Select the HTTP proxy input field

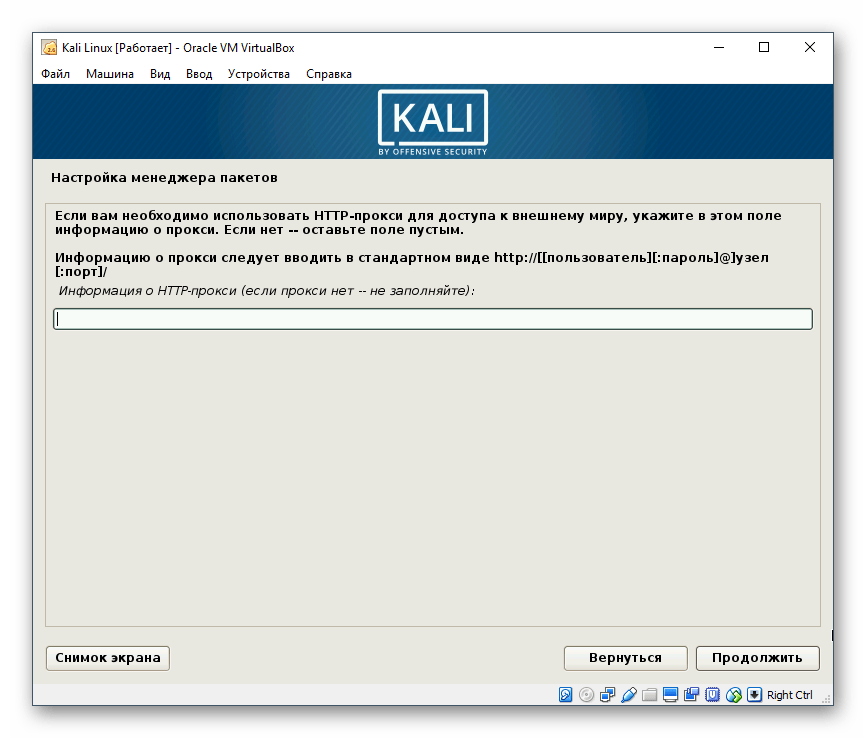pos(432,319)
